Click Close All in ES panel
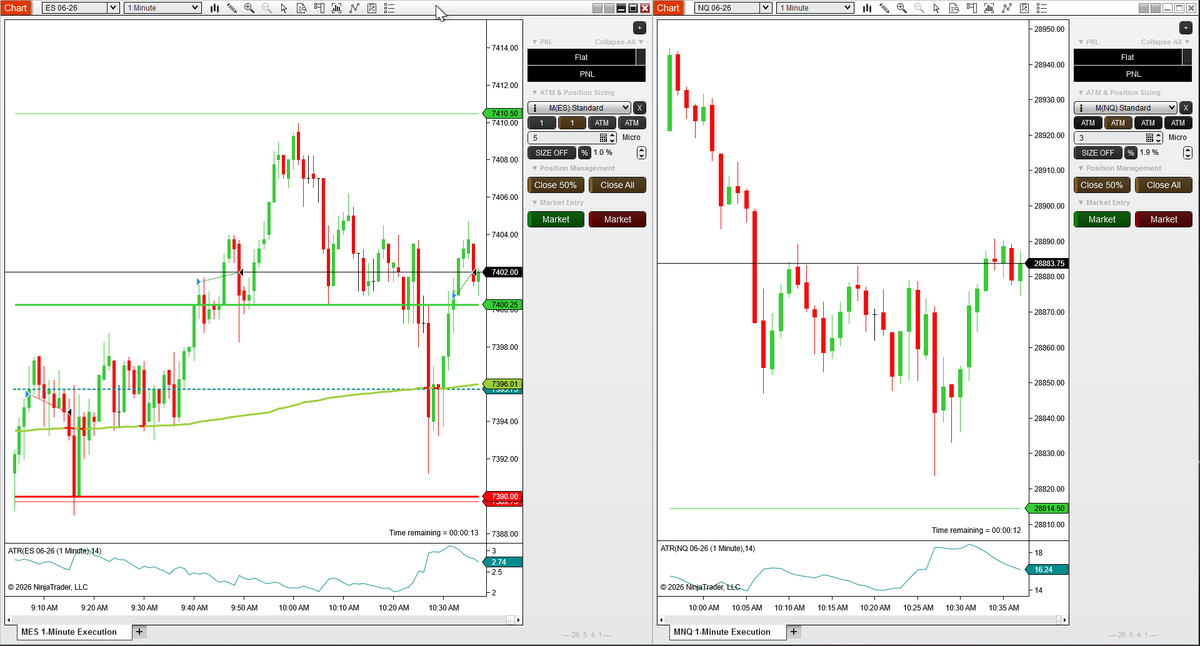 [x=618, y=185]
